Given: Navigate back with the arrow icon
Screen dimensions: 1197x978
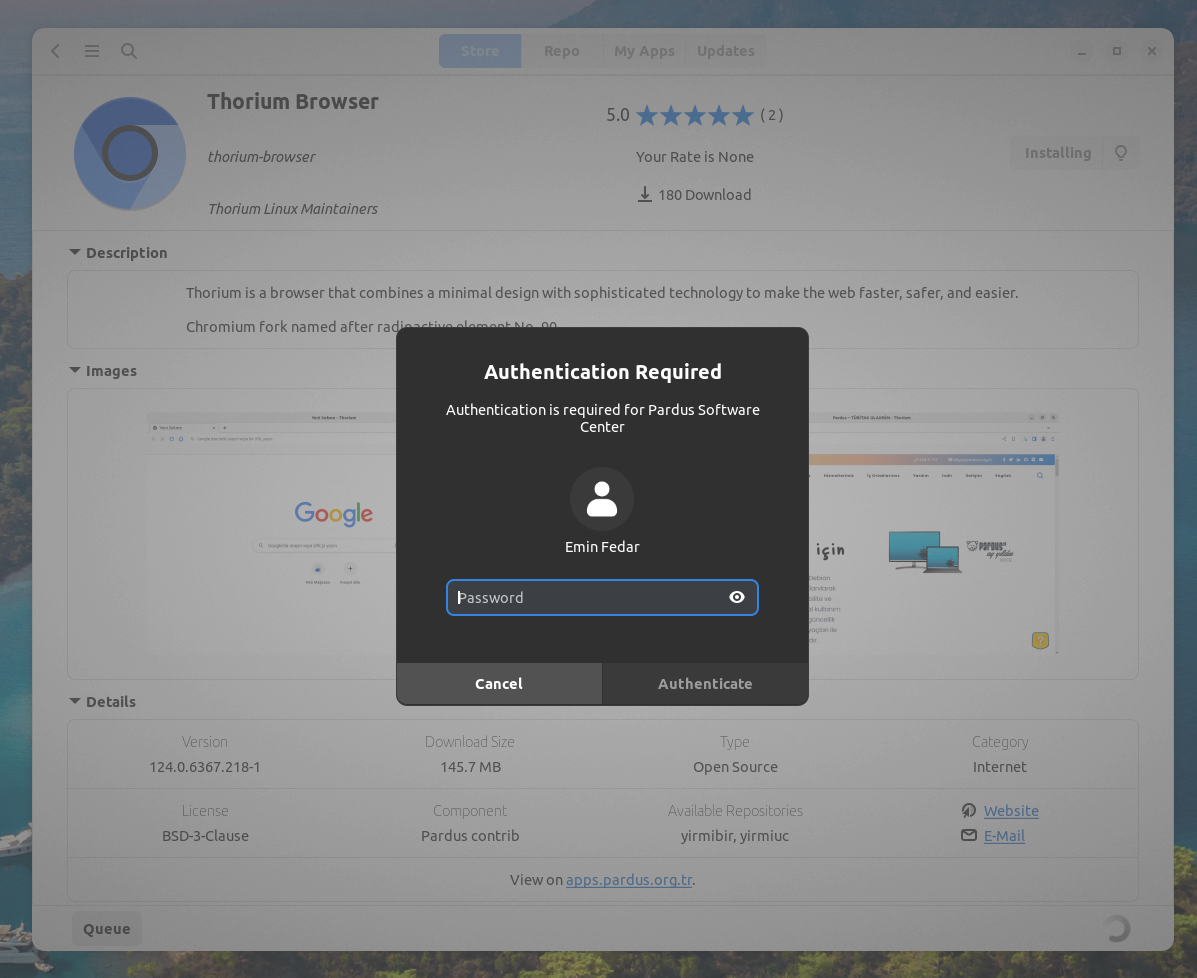Looking at the screenshot, I should click(55, 51).
